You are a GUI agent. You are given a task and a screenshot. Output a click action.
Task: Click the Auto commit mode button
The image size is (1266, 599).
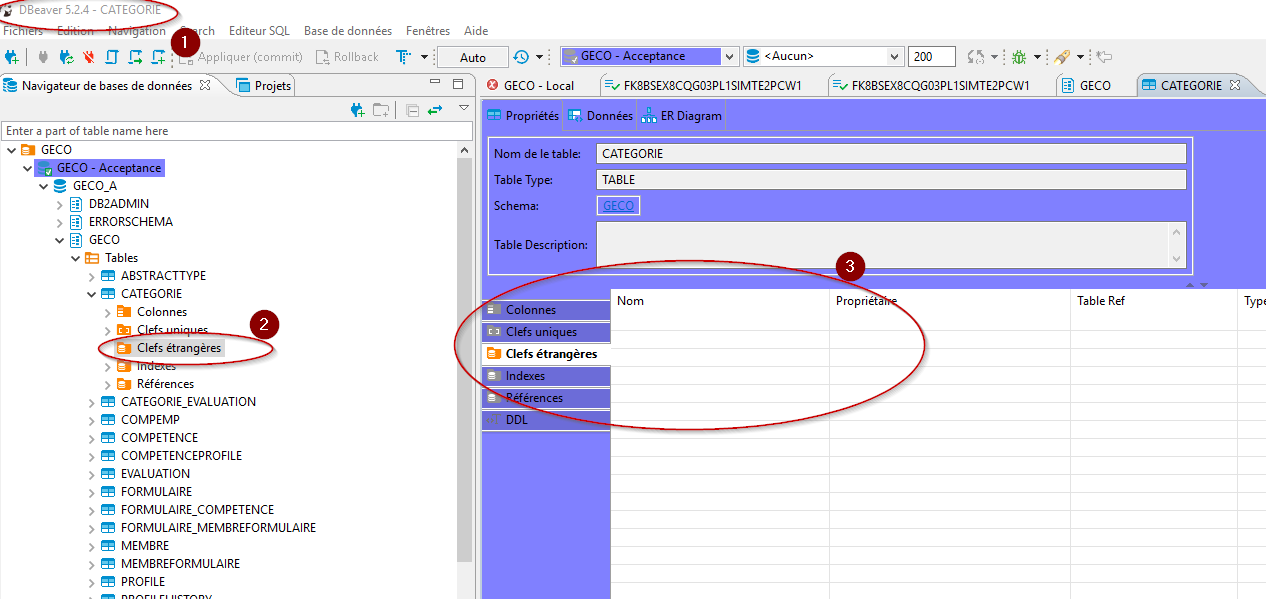pos(473,57)
